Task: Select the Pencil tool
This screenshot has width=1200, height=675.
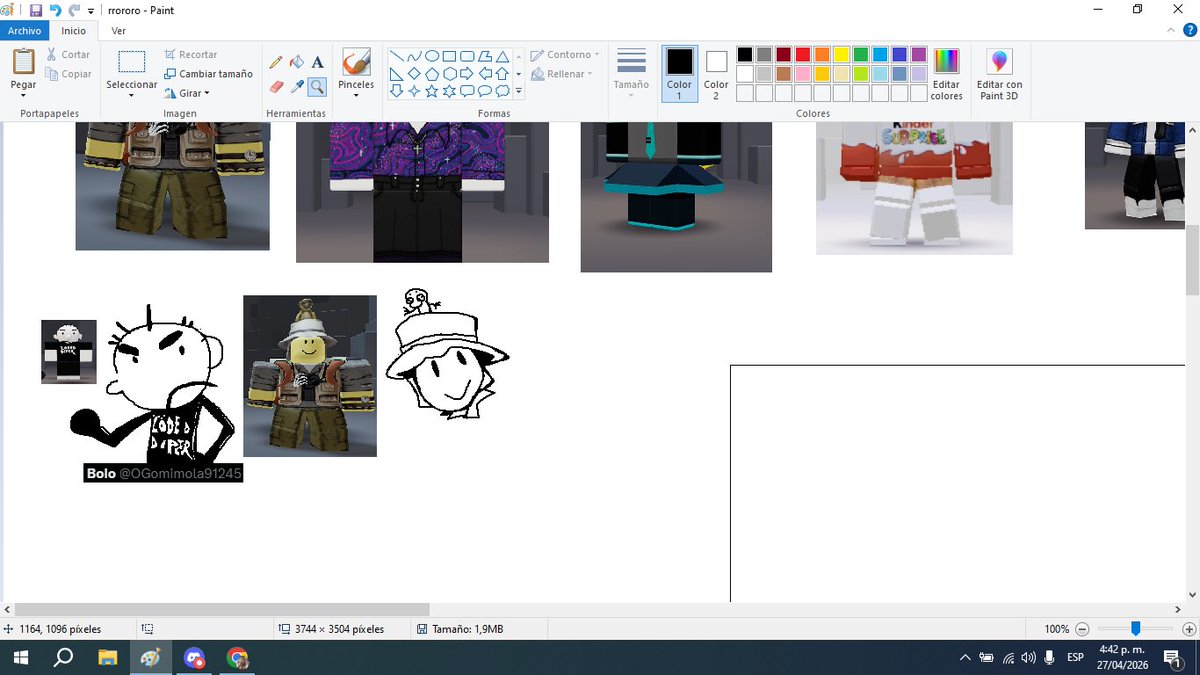Action: pyautogui.click(x=277, y=63)
